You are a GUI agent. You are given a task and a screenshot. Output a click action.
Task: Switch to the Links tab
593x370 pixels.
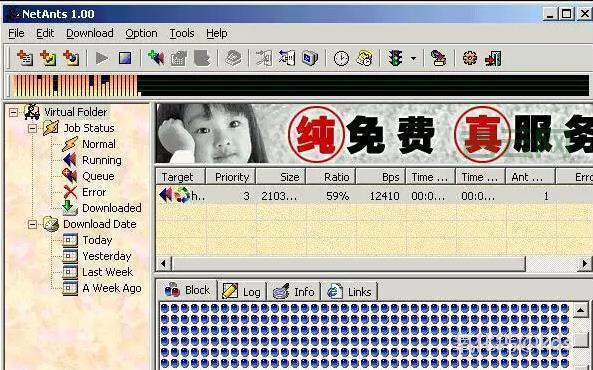tap(350, 292)
